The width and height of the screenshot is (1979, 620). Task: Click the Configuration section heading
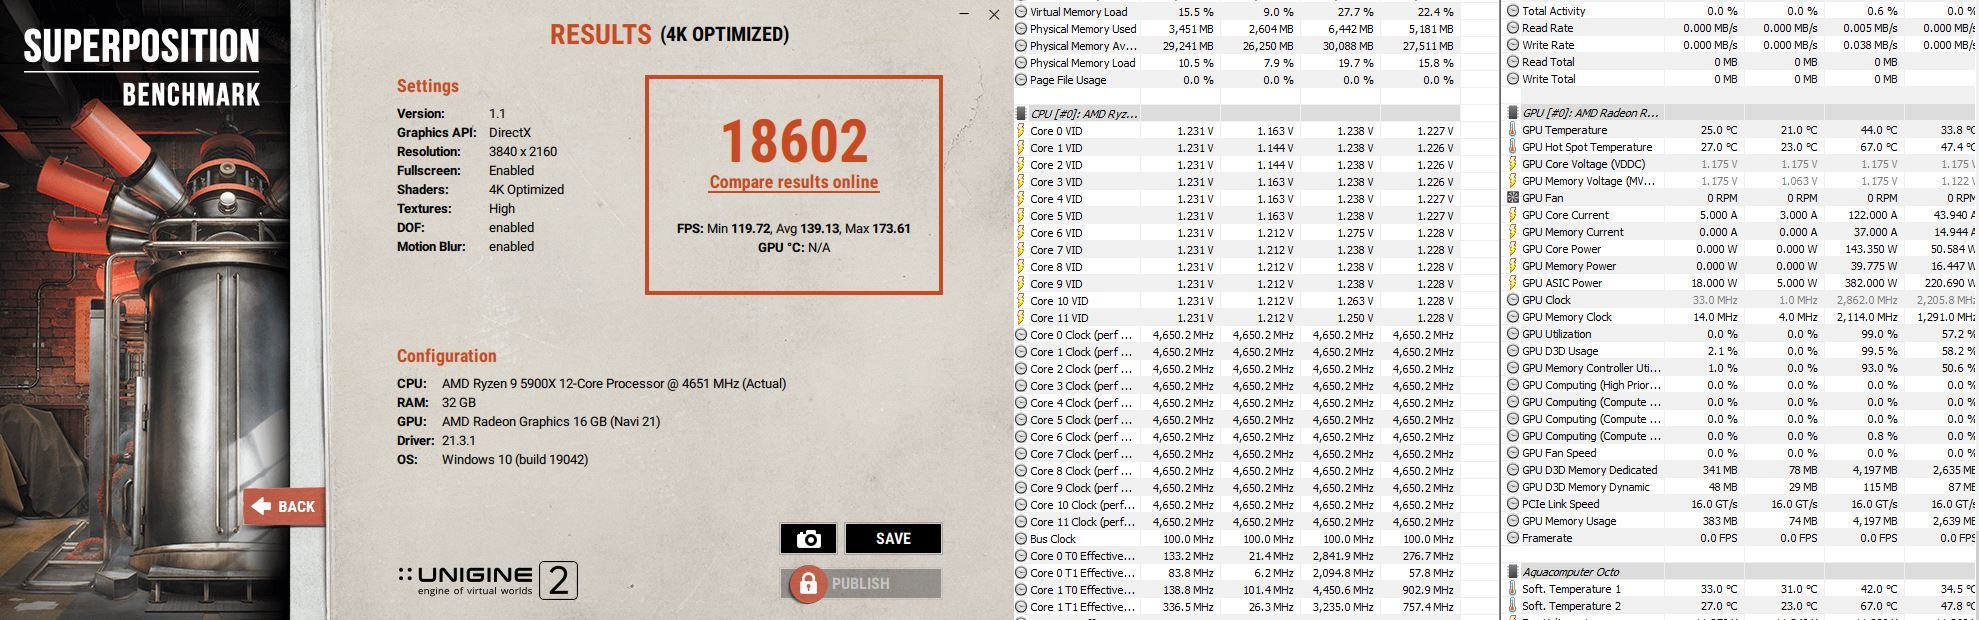(x=446, y=356)
